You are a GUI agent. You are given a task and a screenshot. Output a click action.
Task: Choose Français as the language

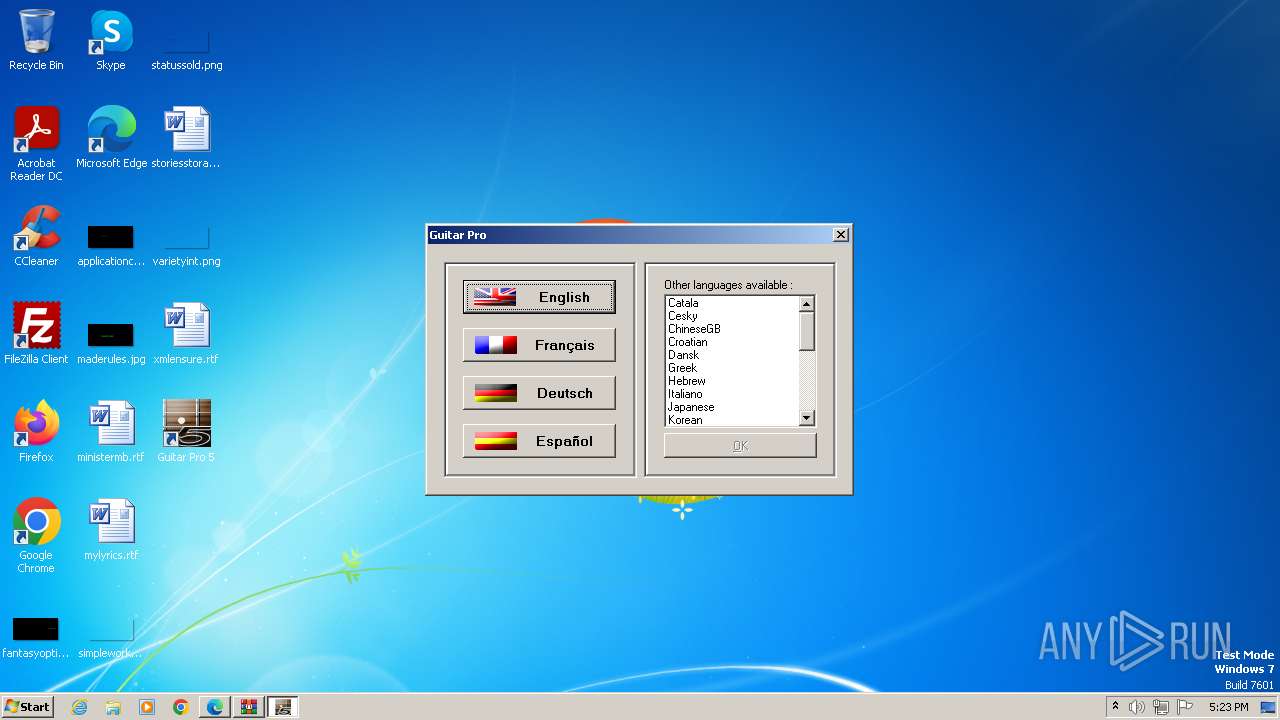(539, 345)
